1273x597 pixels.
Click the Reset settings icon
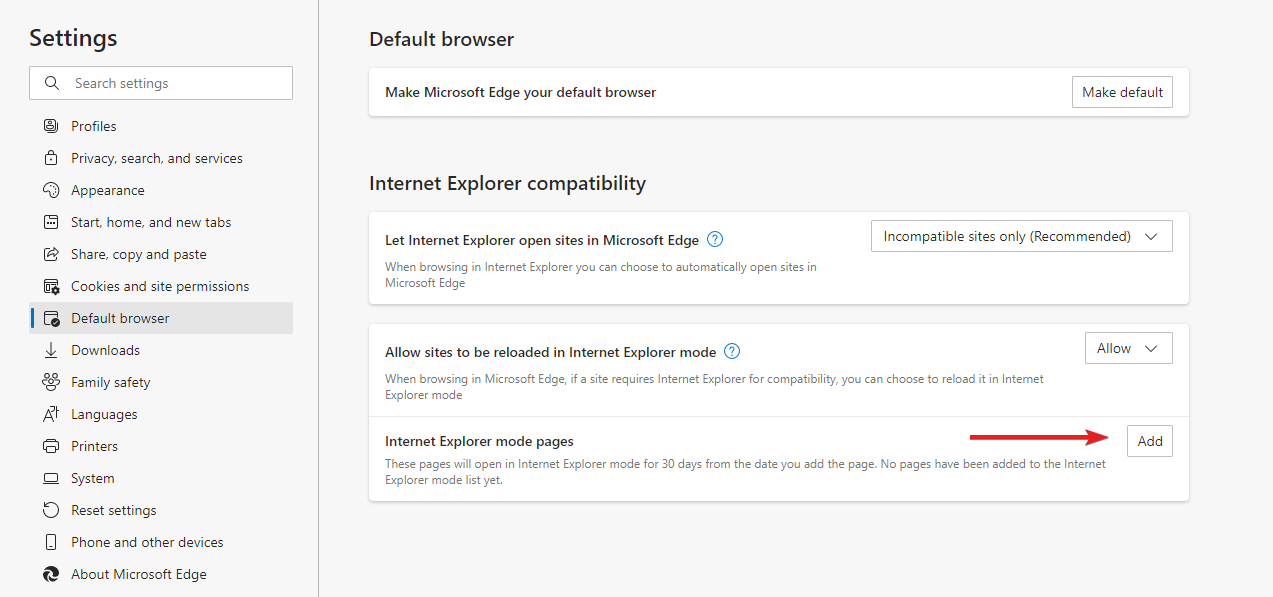click(x=51, y=510)
